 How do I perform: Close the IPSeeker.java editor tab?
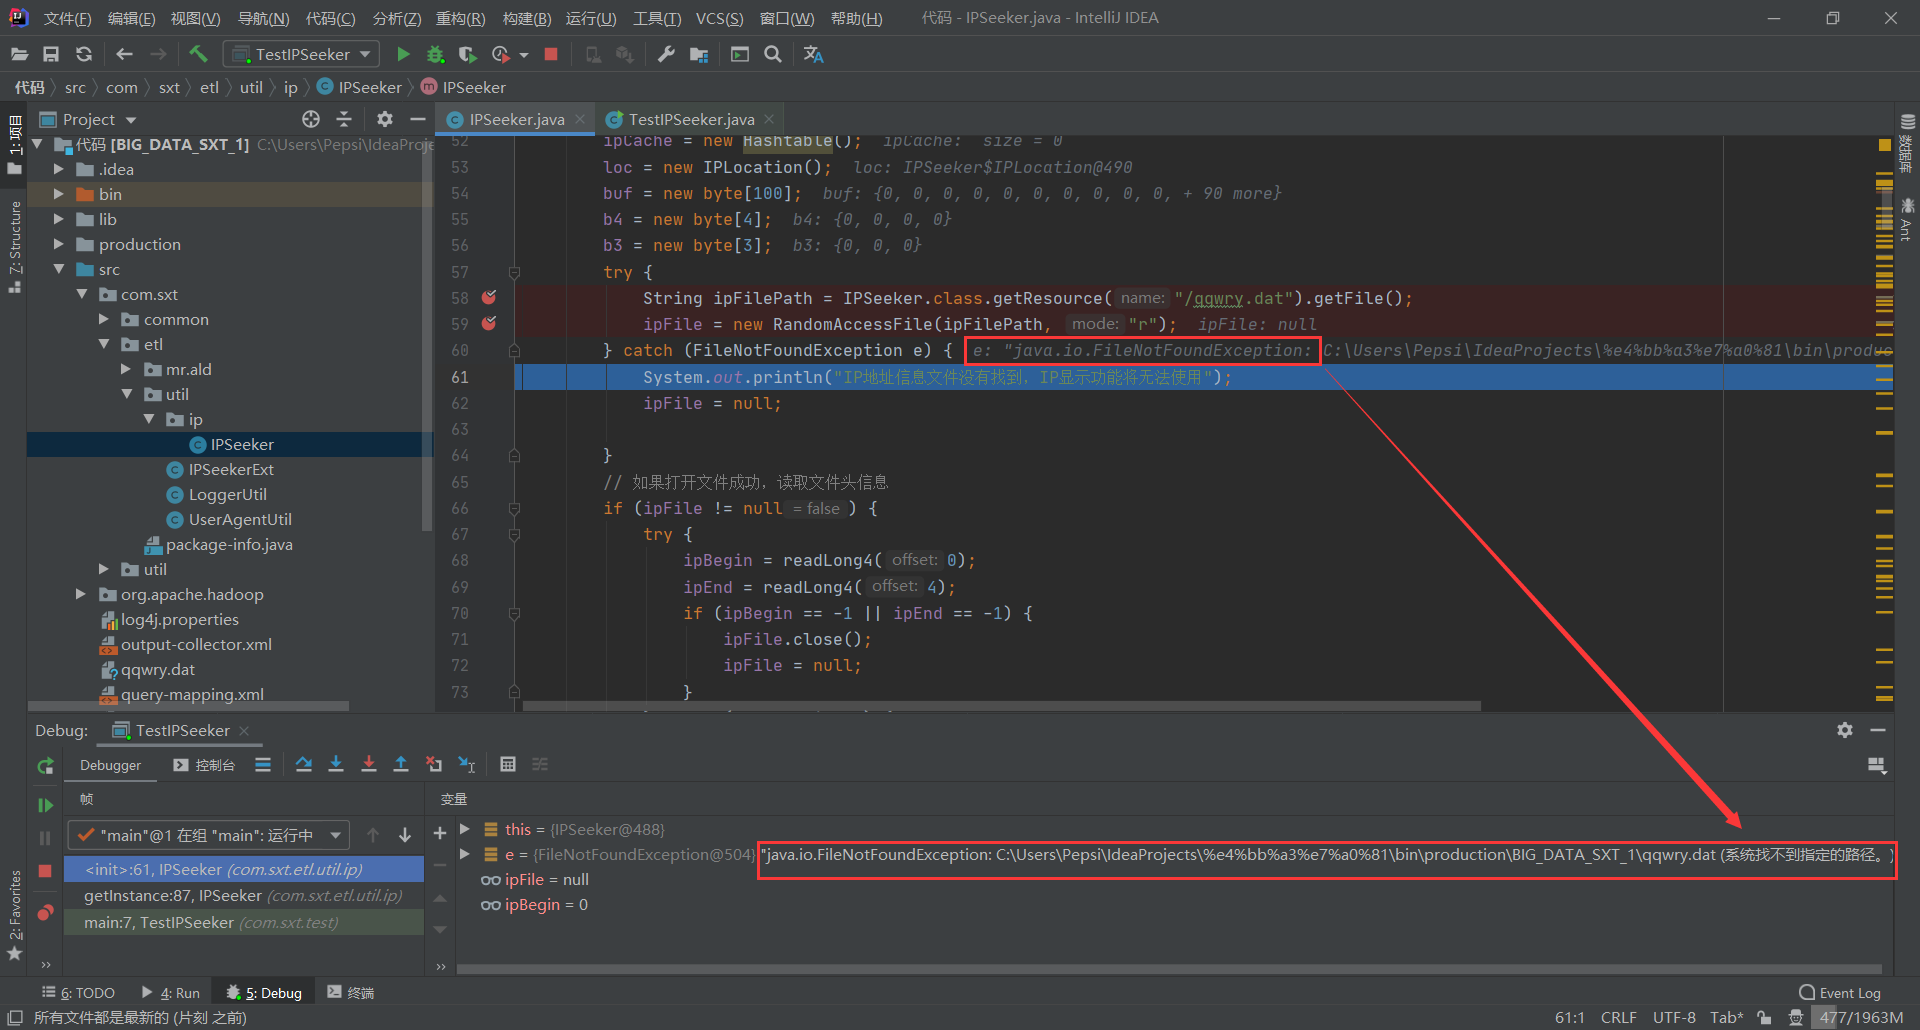coord(580,119)
